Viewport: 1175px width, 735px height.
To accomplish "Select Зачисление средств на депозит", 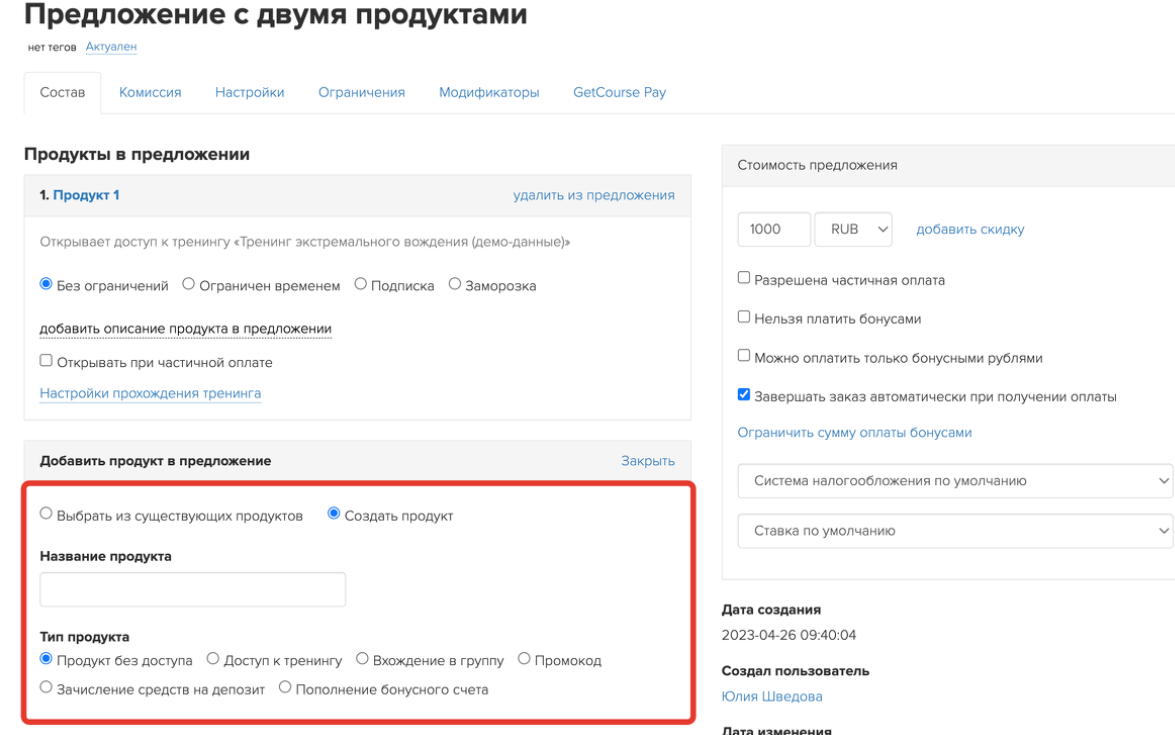I will [x=46, y=687].
